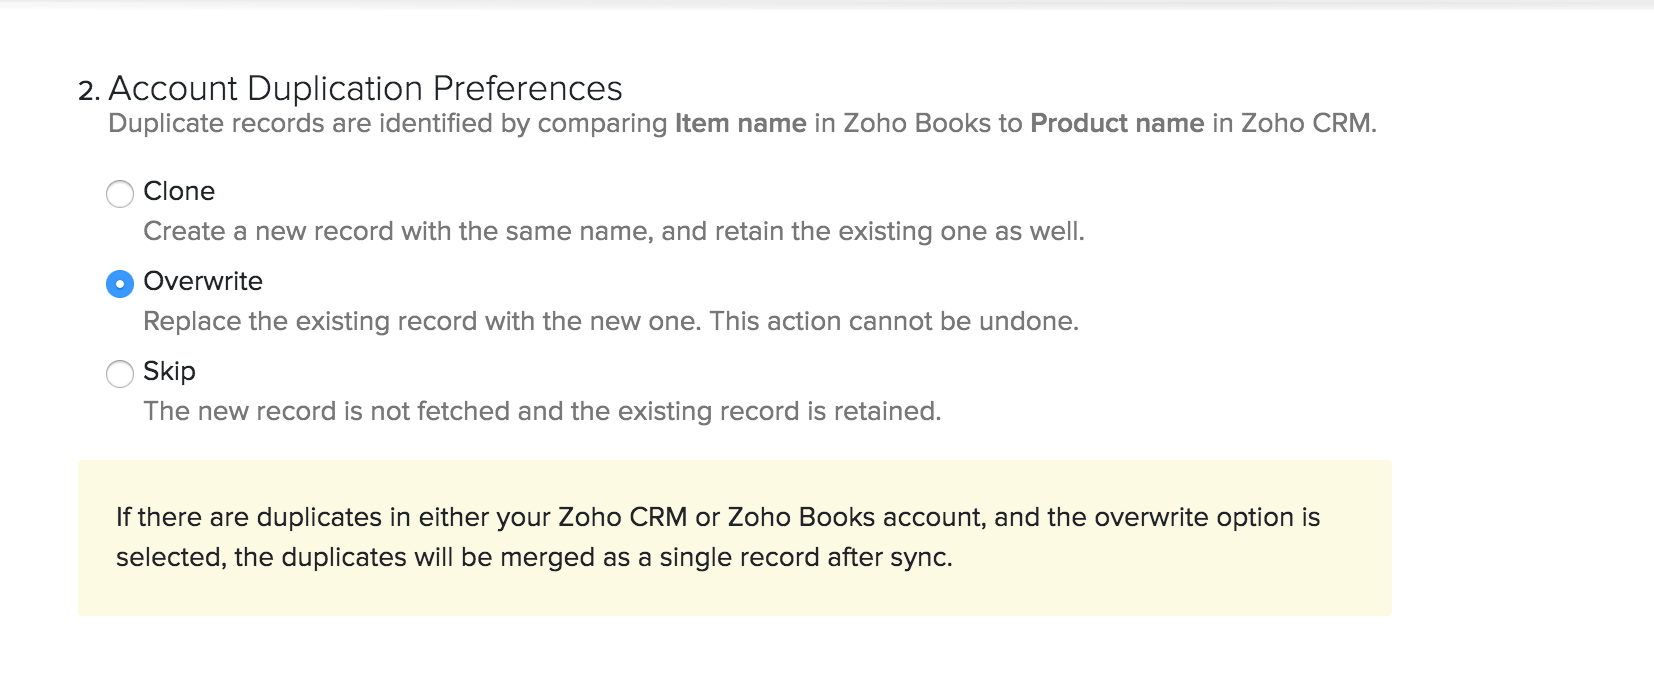Click the bold "Product name" text
This screenshot has width=1654, height=676.
point(1117,123)
